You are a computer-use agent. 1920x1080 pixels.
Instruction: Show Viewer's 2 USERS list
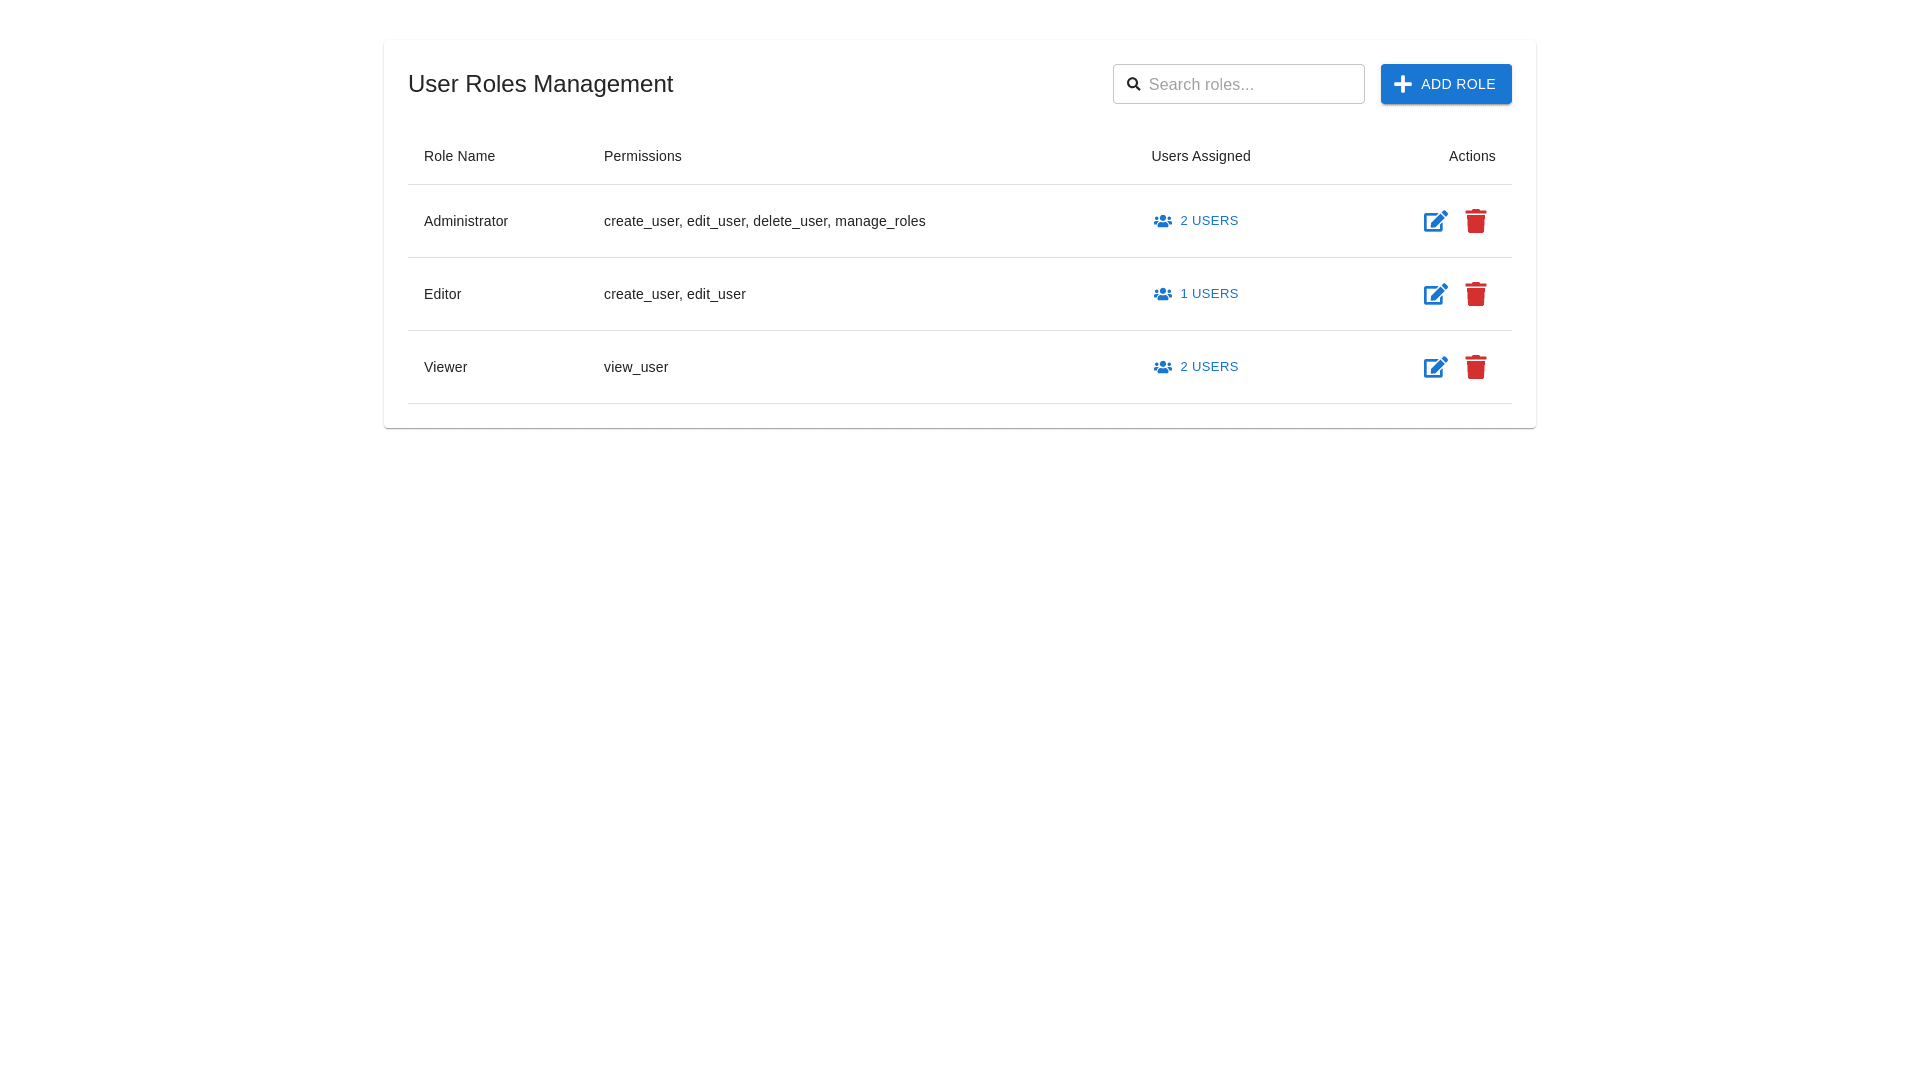pos(1208,367)
